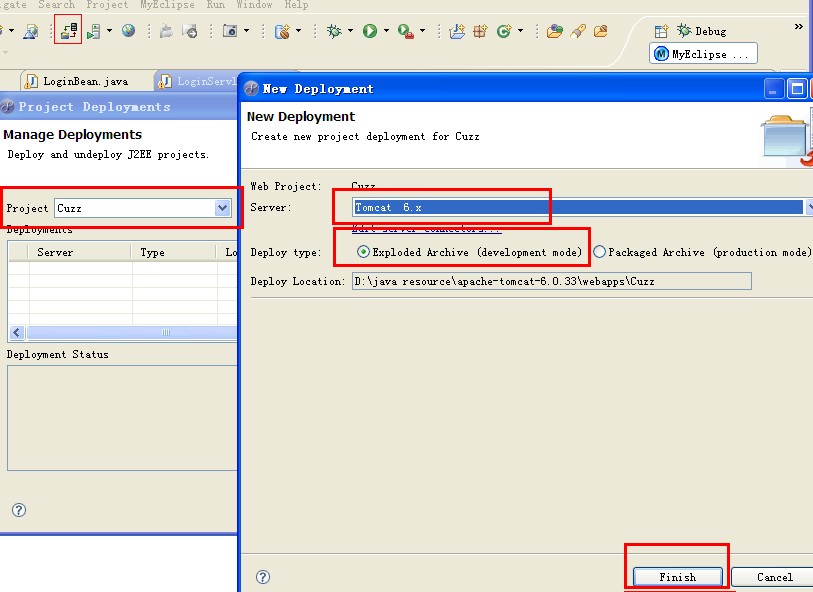
Task: Click the Deployments table horizontal scrollbar thumb
Action: pos(132,332)
